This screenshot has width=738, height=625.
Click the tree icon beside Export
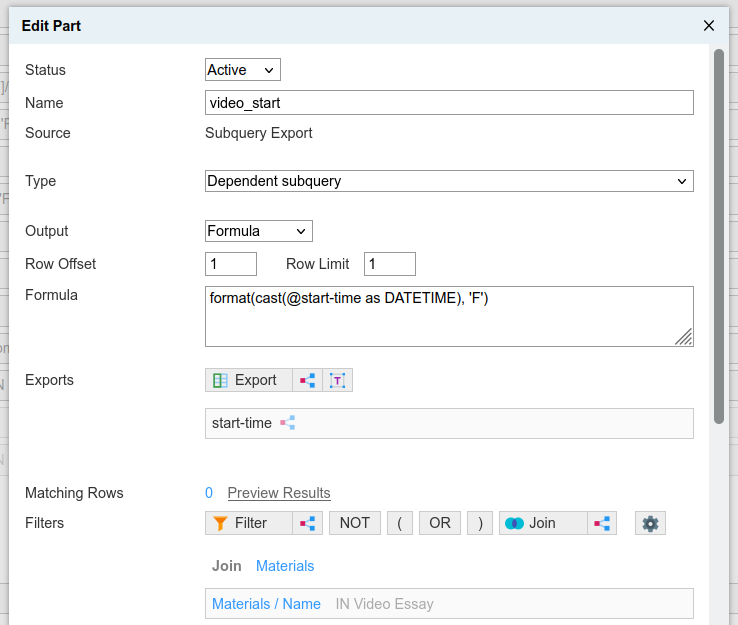coord(307,380)
